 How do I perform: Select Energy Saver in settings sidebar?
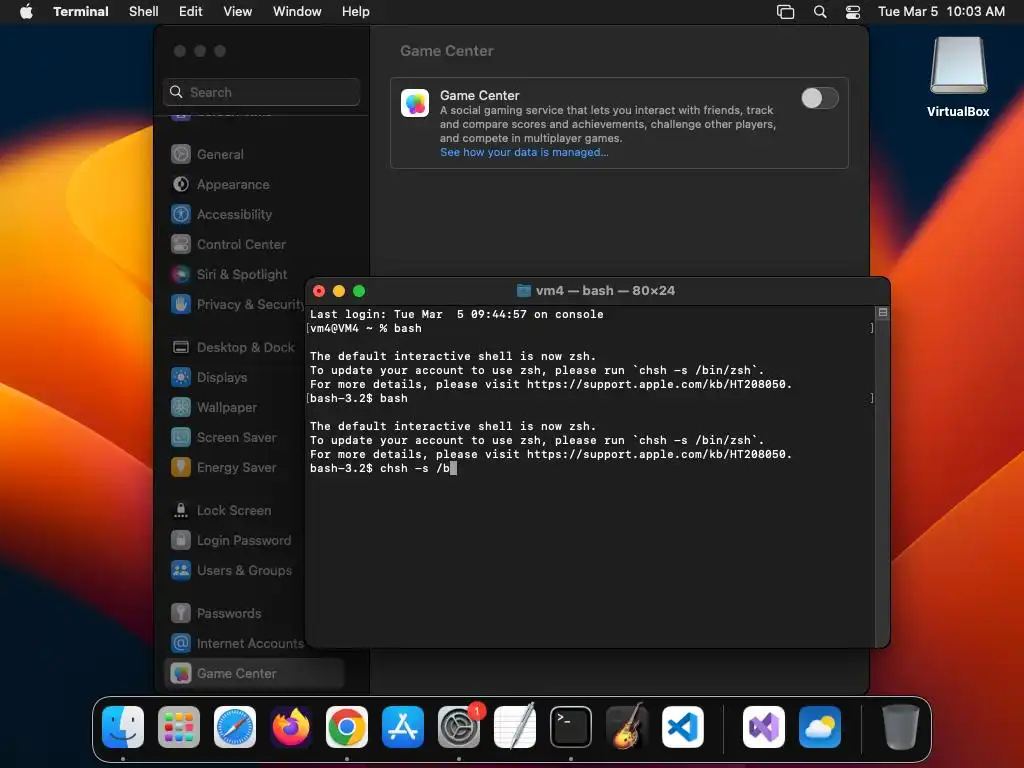235,468
